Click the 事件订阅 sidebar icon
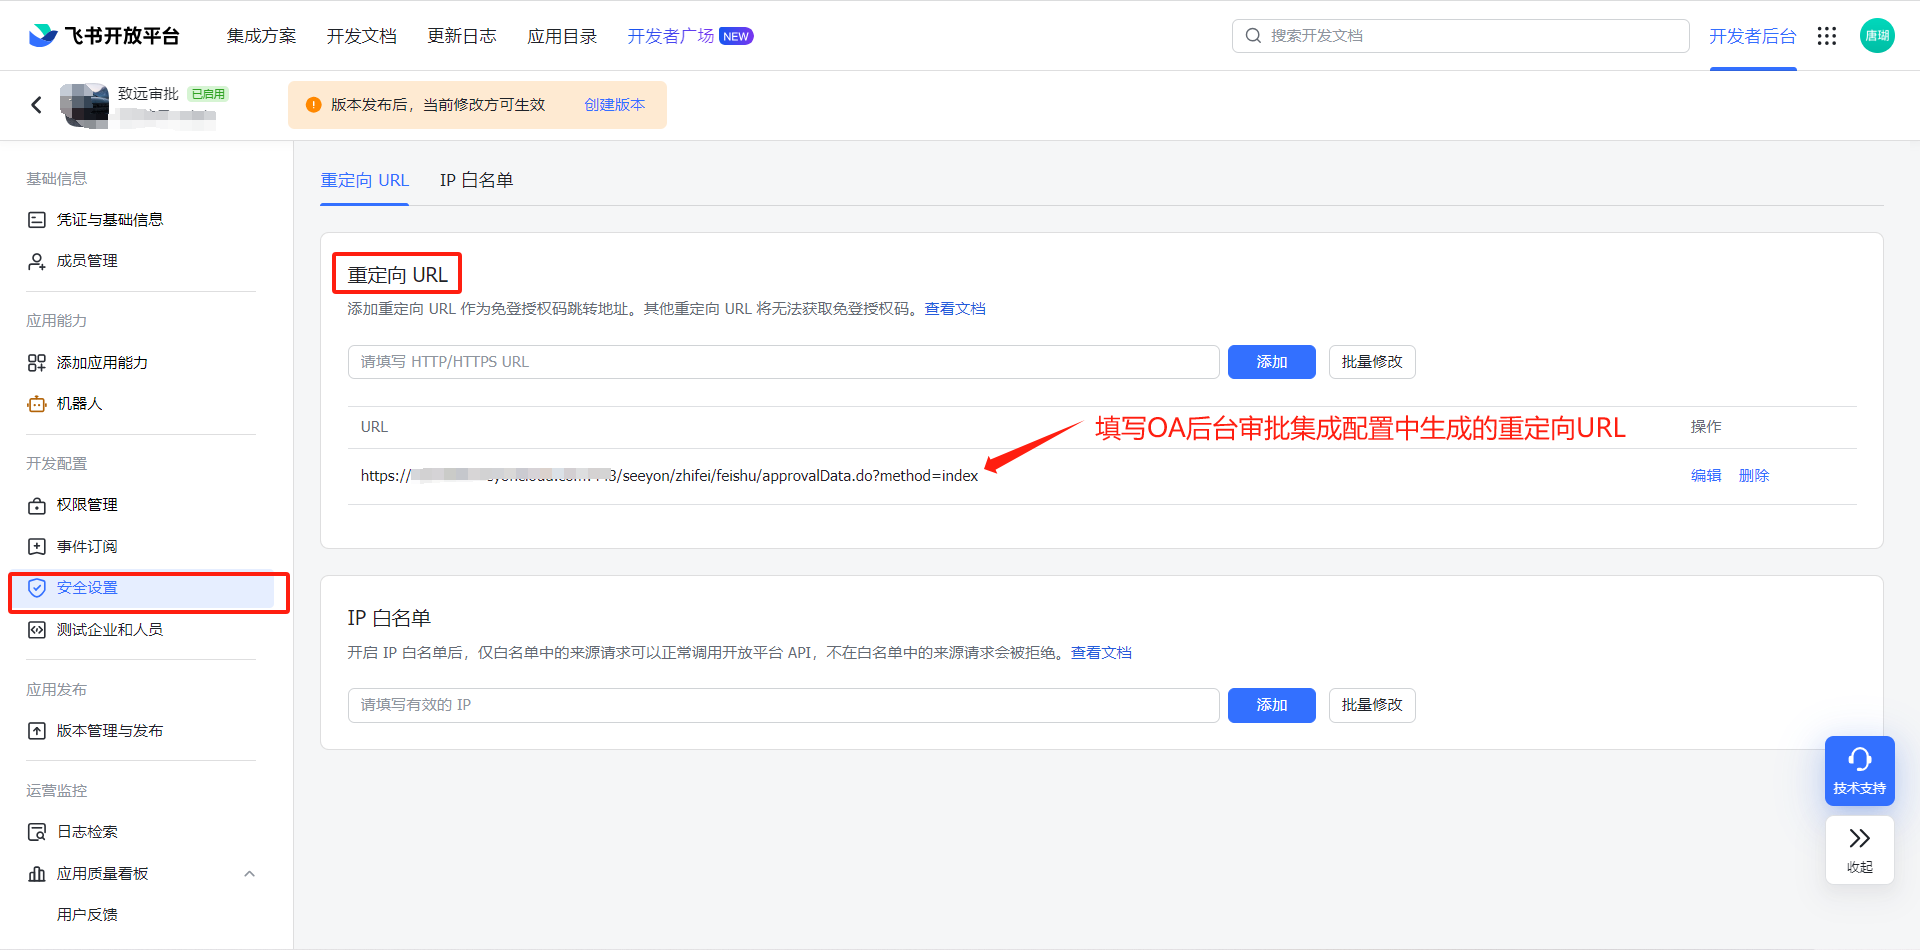This screenshot has width=1920, height=950. pyautogui.click(x=36, y=545)
